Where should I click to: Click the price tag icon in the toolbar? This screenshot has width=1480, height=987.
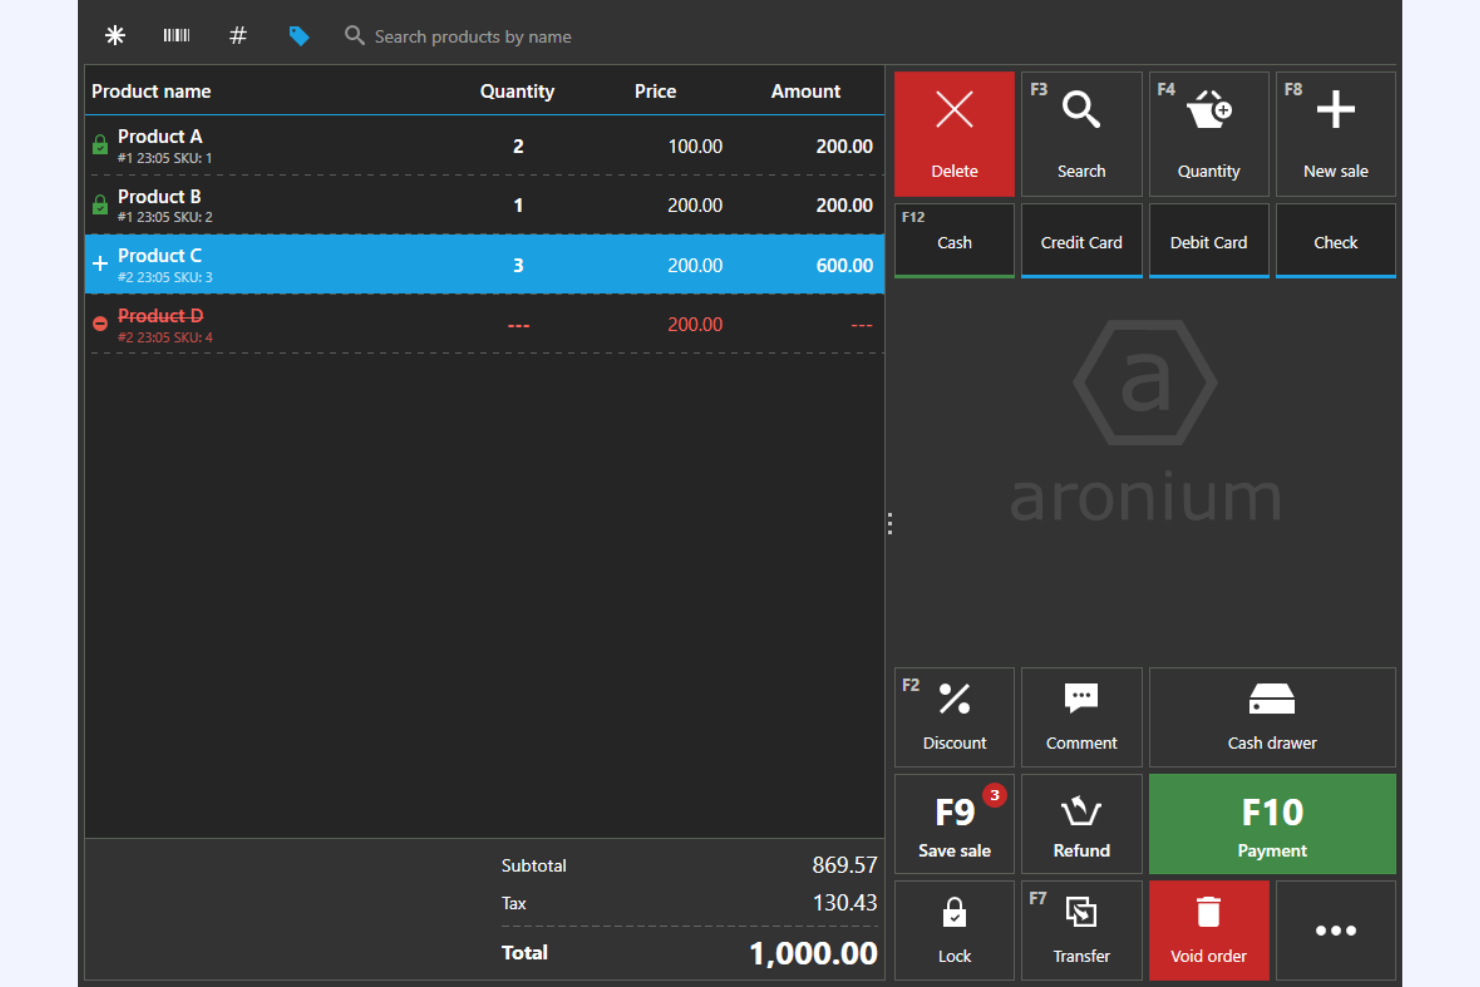(x=299, y=35)
